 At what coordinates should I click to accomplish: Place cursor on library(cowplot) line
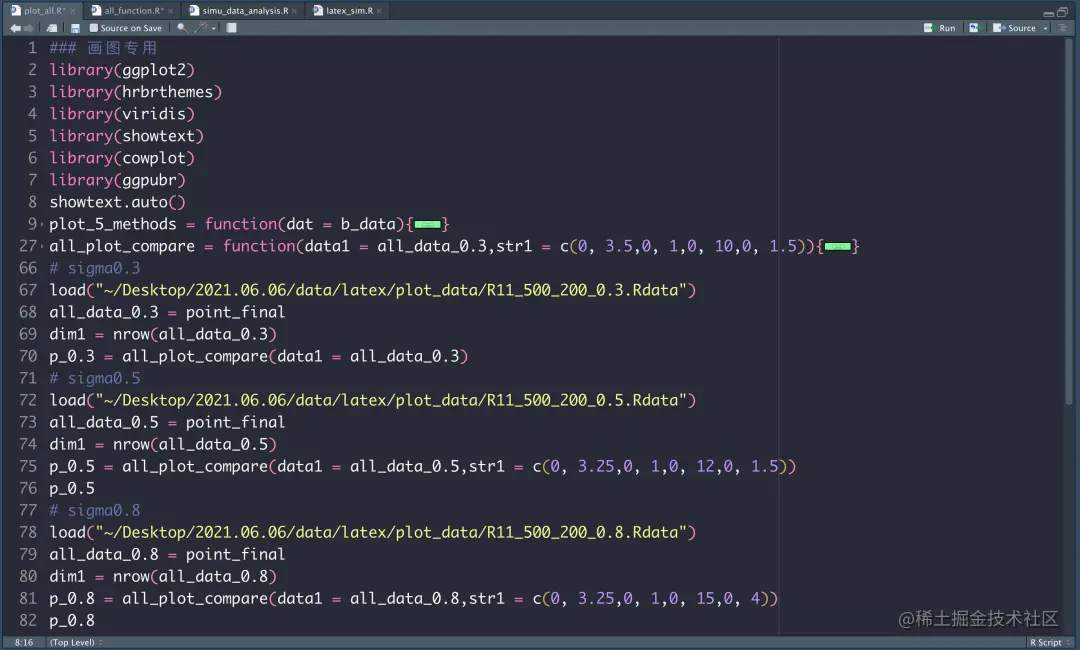122,158
